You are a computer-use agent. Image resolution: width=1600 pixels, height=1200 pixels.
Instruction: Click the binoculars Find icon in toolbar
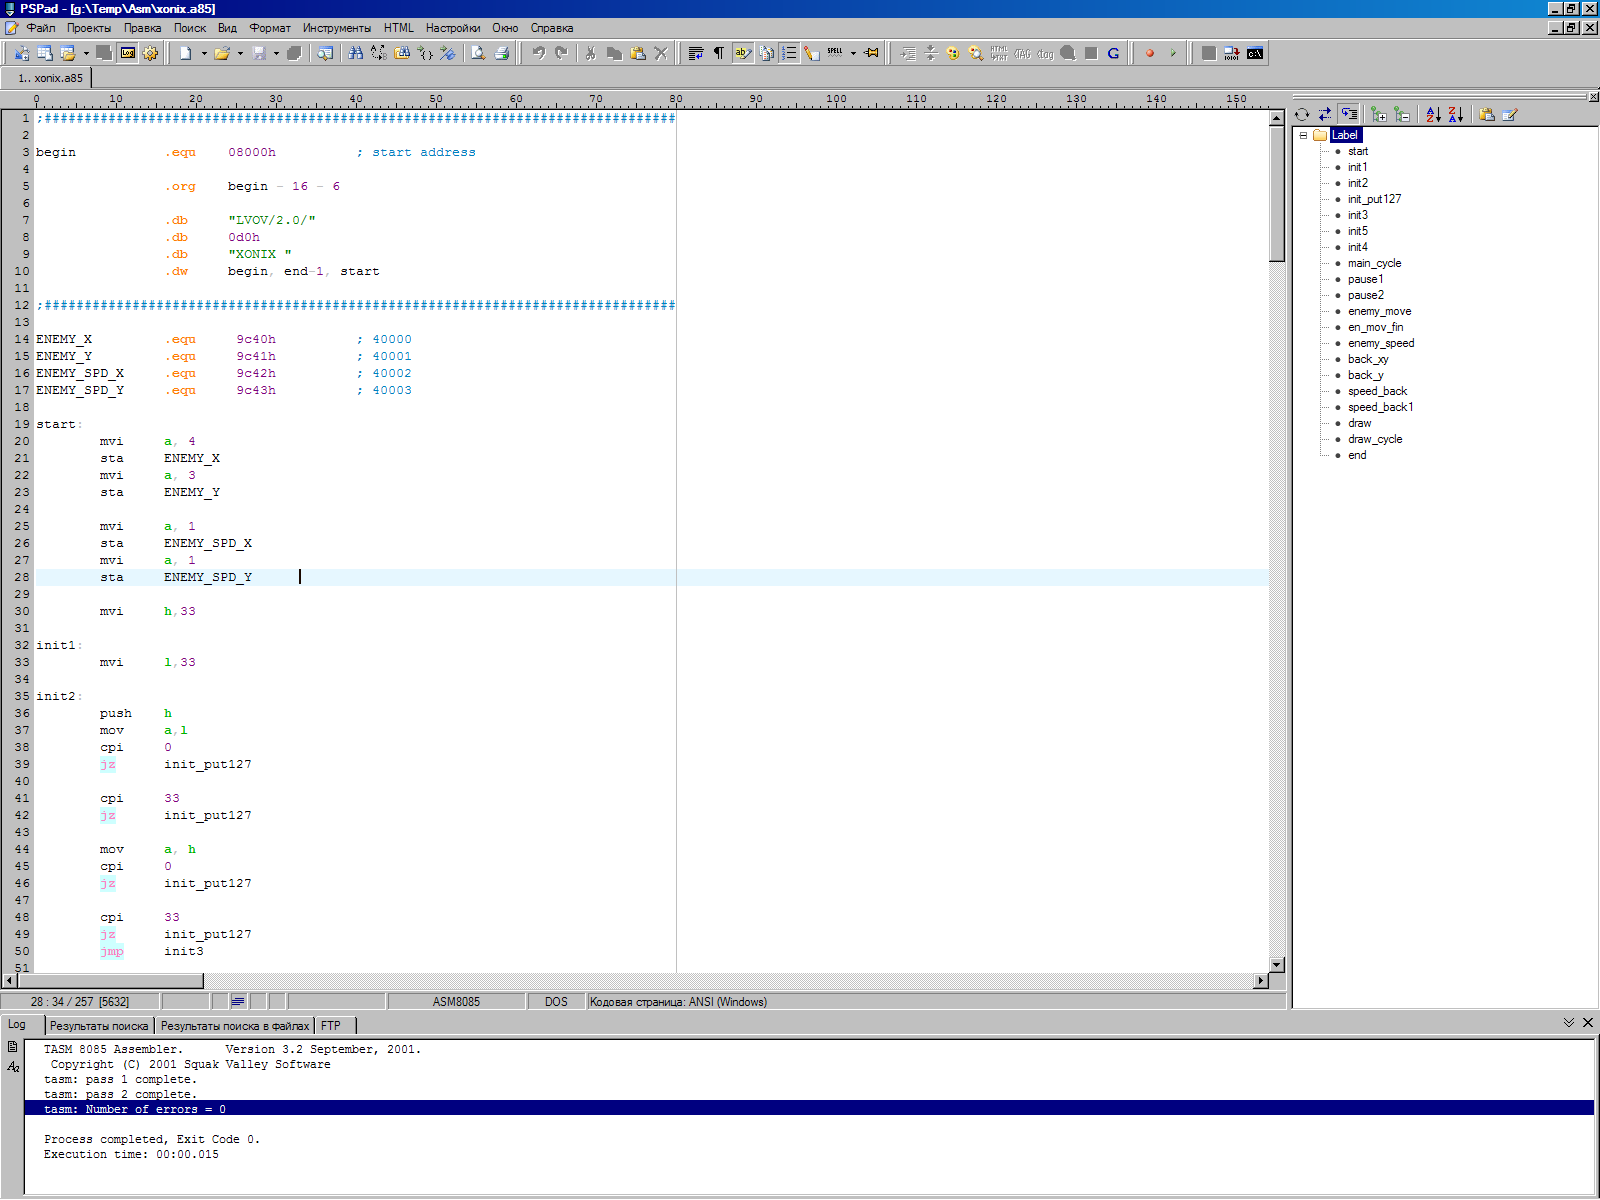pyautogui.click(x=355, y=53)
